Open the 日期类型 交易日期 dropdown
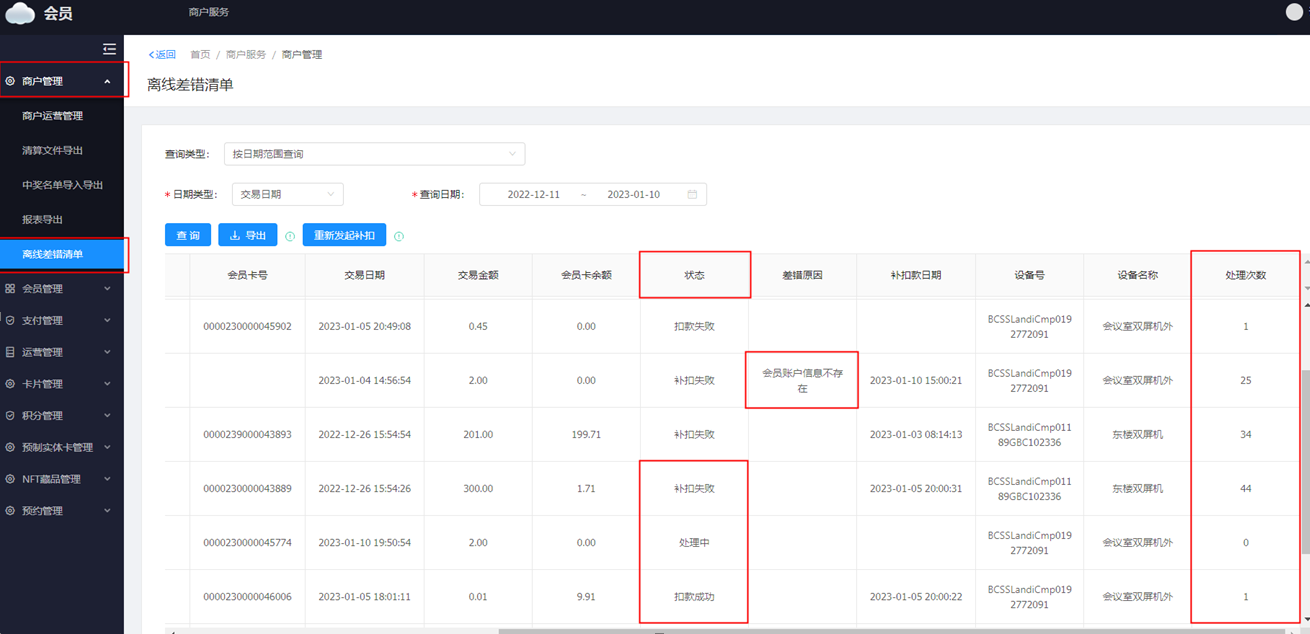This screenshot has height=634, width=1310. click(287, 194)
